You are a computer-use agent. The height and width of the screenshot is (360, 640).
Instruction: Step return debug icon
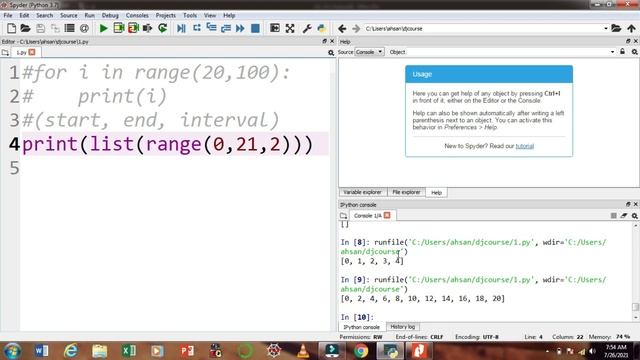coord(226,28)
